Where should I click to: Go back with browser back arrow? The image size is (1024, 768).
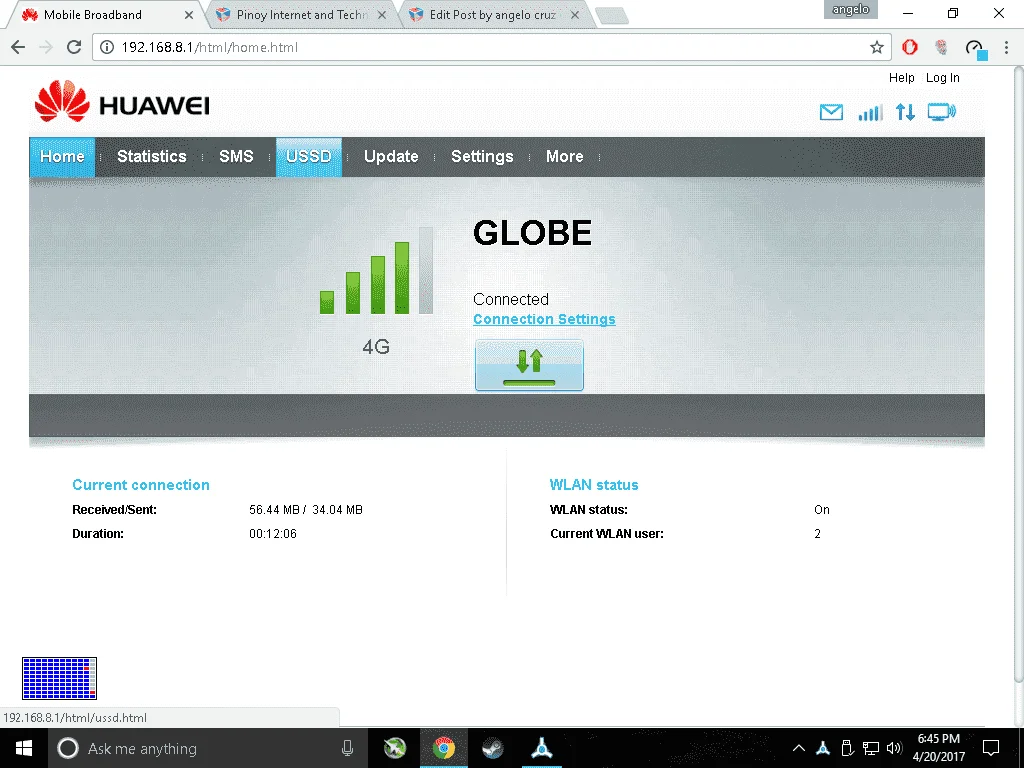coord(18,47)
